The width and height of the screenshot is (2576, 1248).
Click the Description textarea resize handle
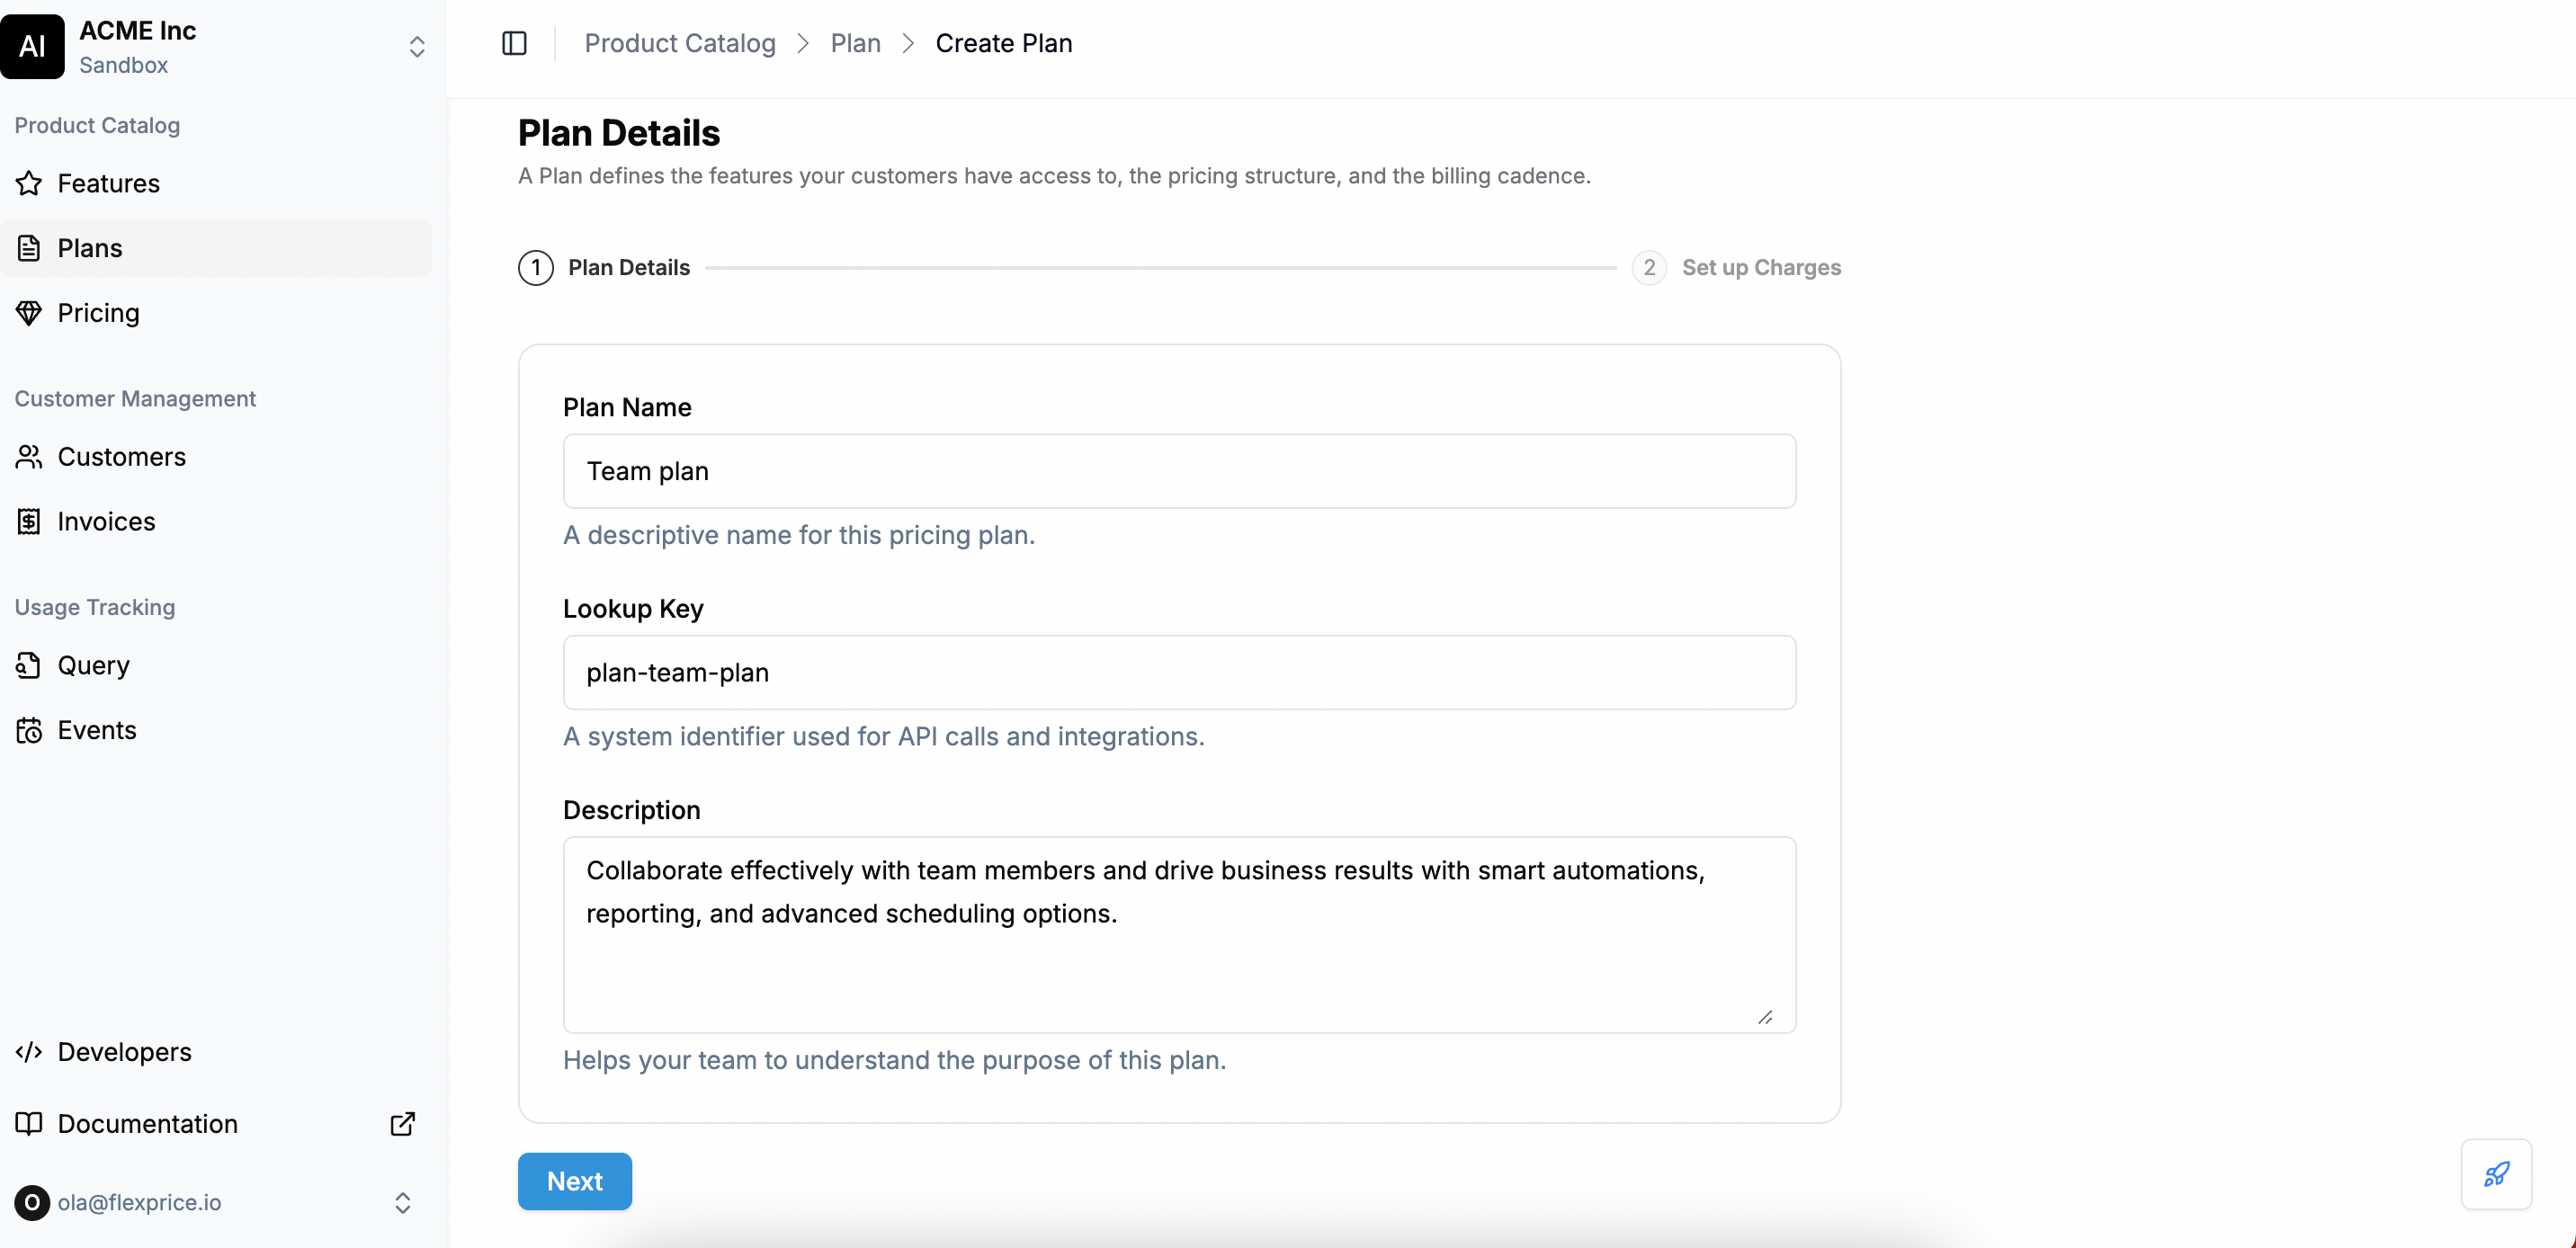1765,1017
